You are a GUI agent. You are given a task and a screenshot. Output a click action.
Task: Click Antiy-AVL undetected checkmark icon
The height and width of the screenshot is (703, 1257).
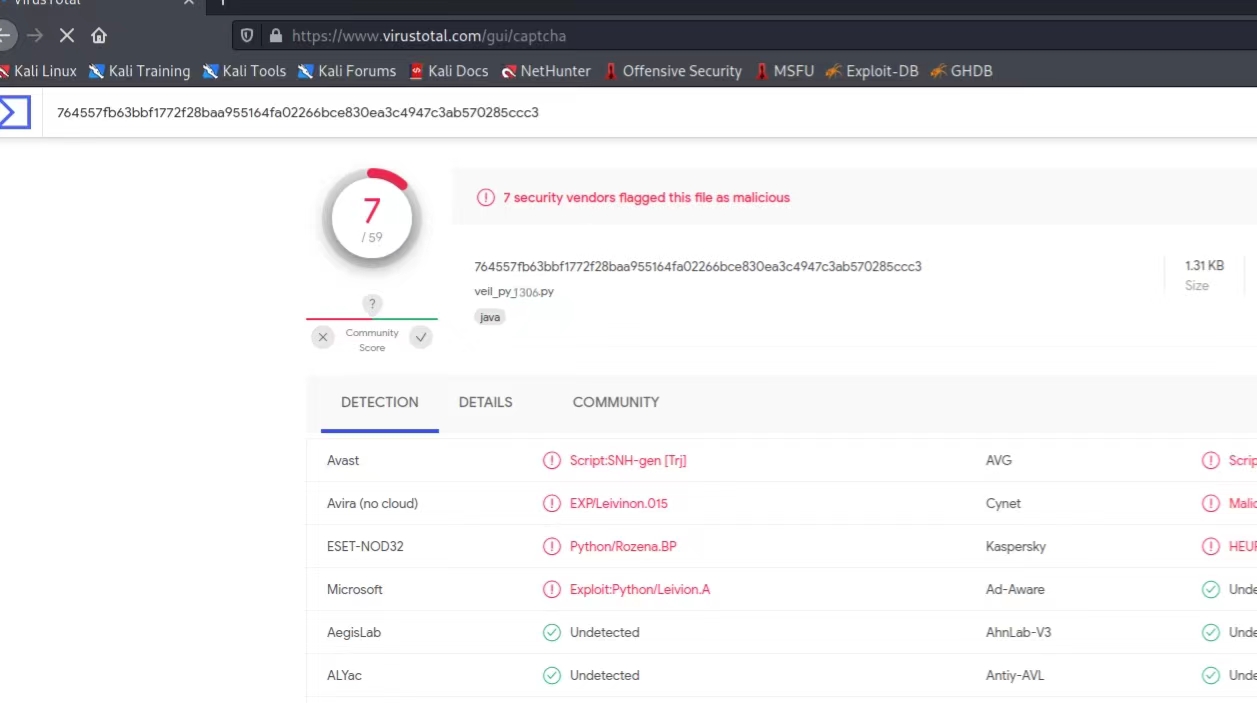pyautogui.click(x=1211, y=675)
